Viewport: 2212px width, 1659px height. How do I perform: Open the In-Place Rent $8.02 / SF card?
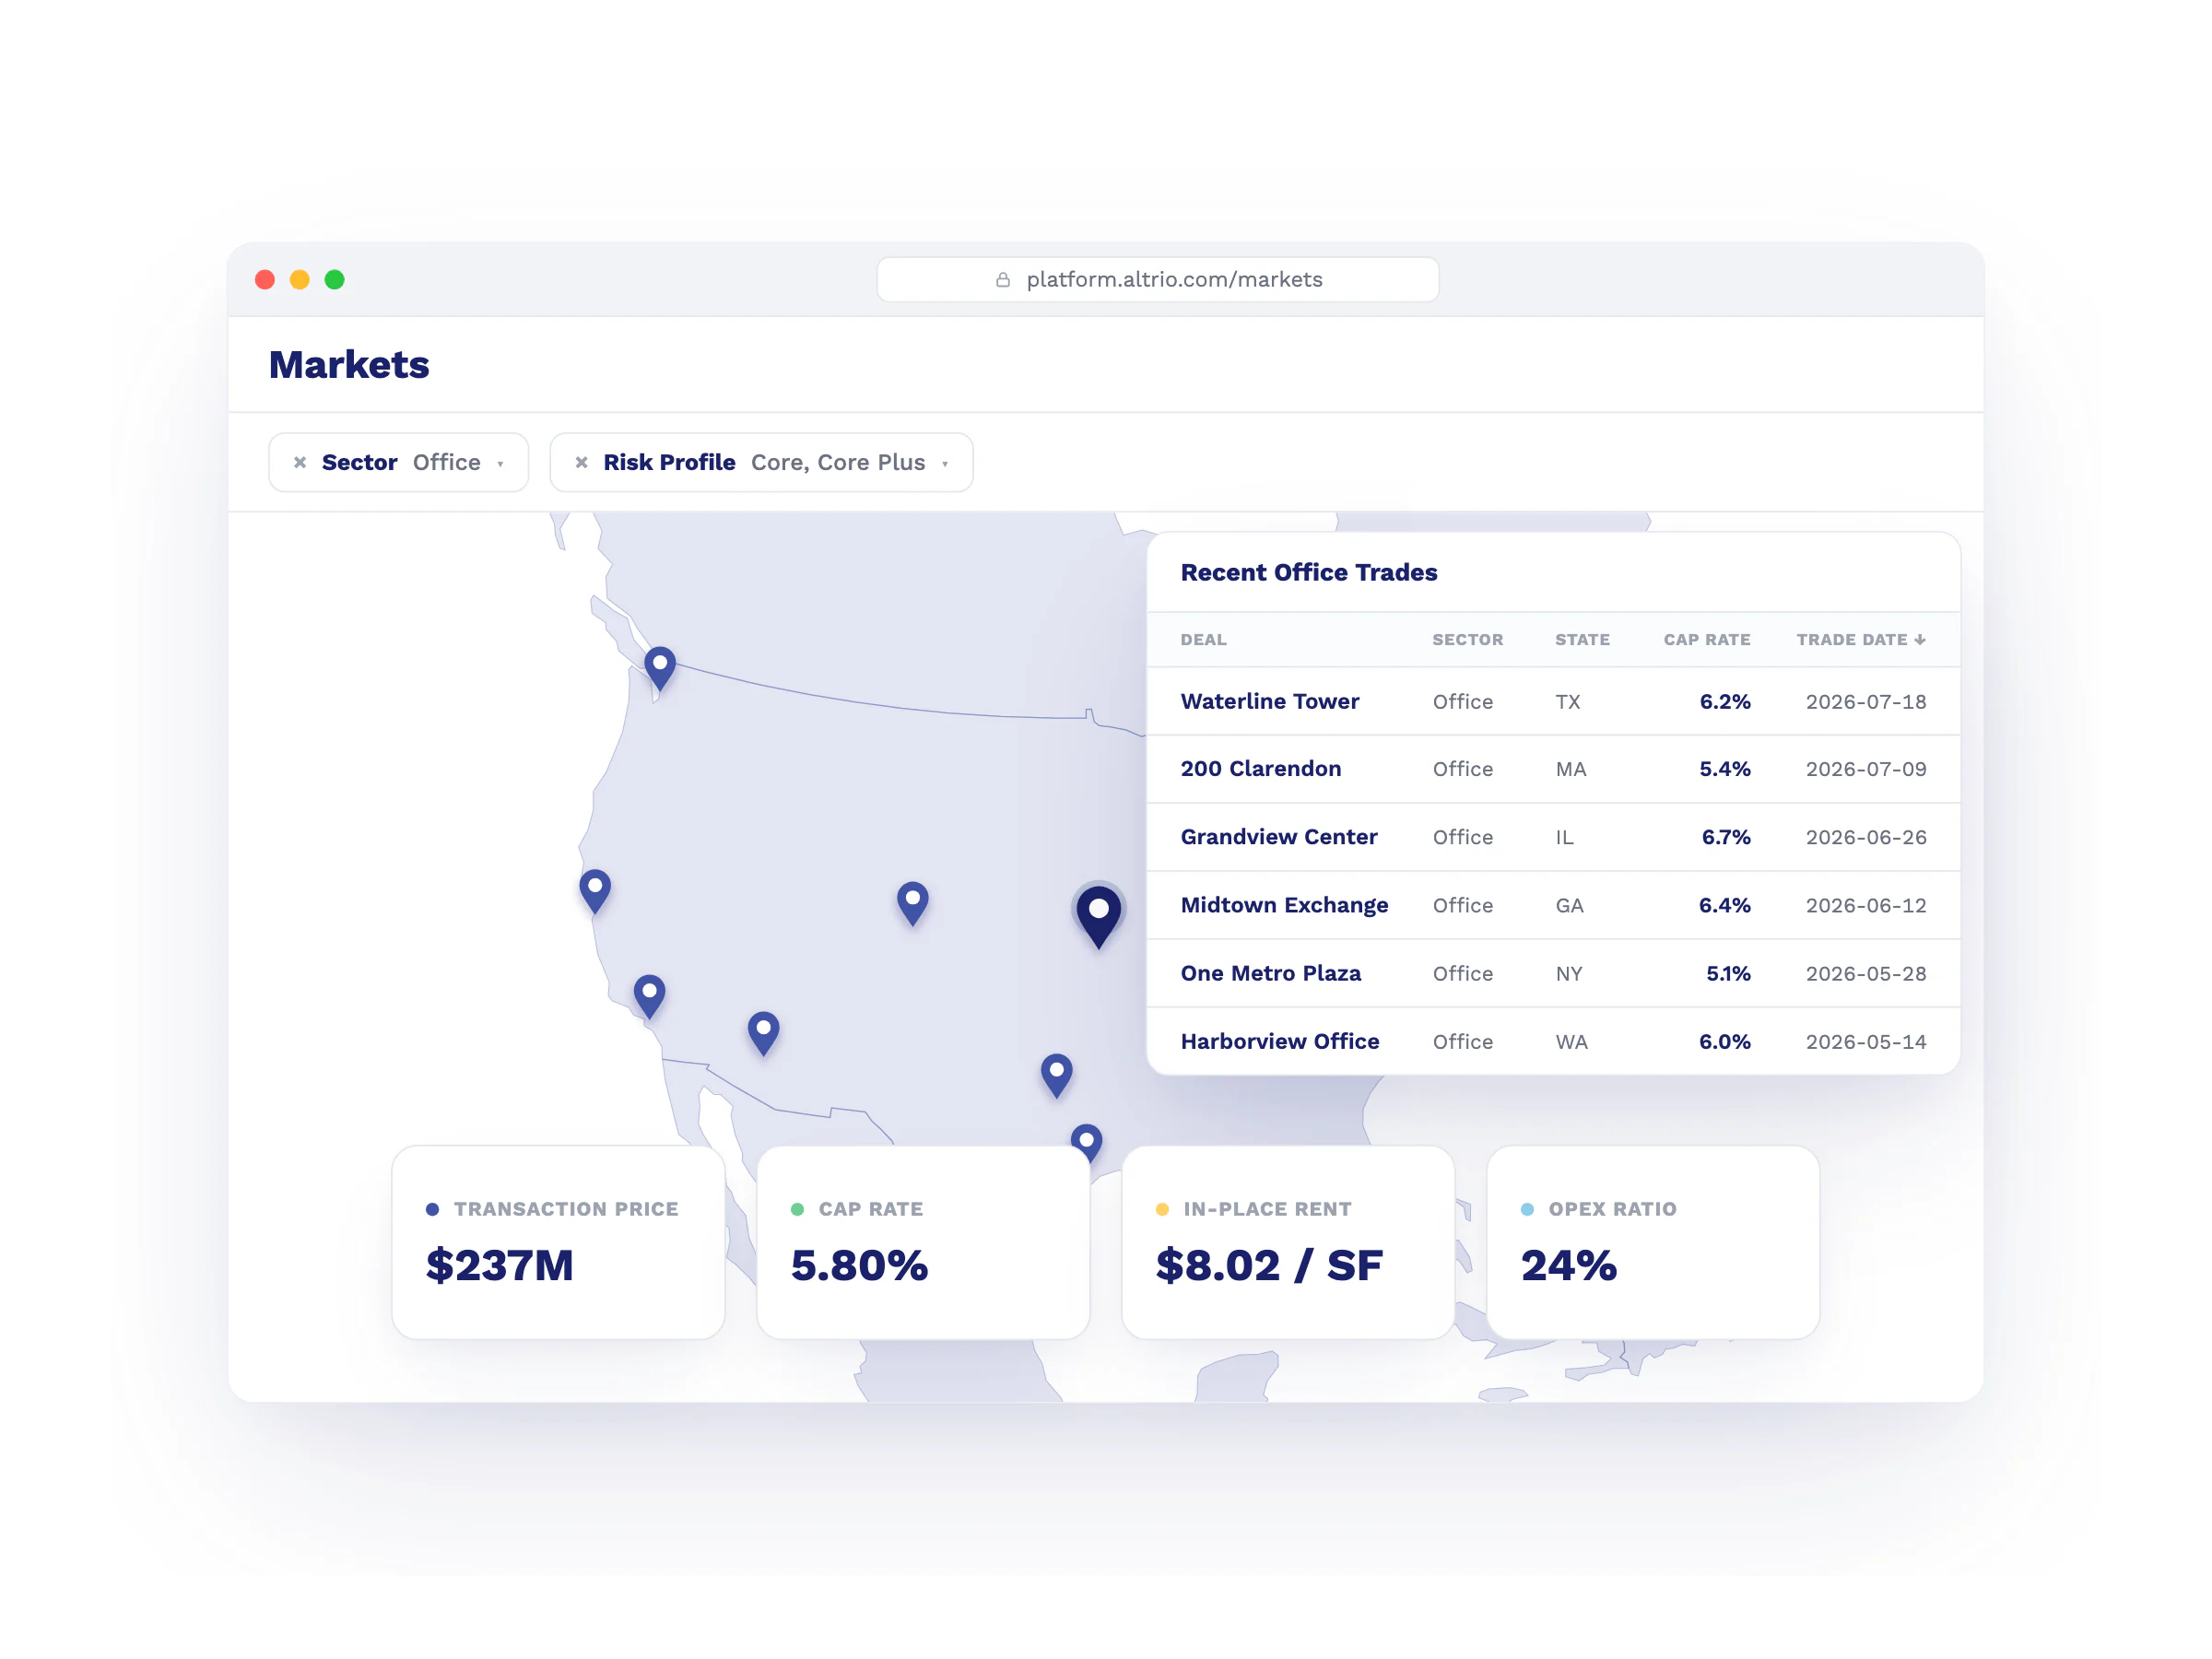(x=1288, y=1242)
